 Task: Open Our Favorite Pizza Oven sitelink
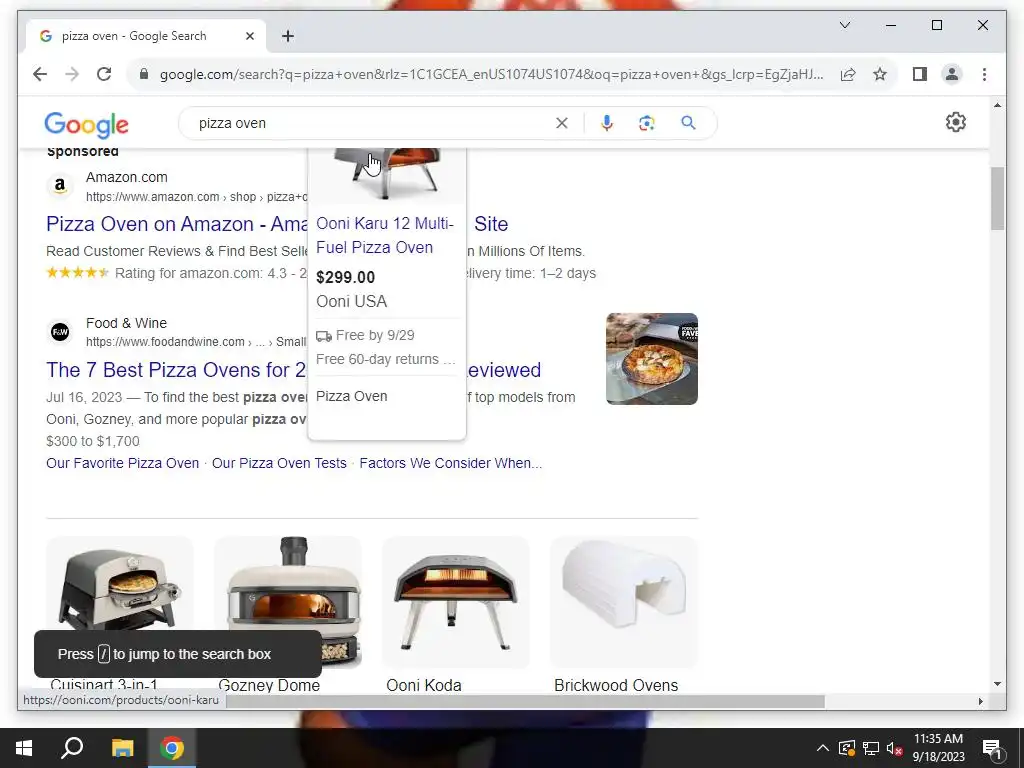(x=122, y=463)
